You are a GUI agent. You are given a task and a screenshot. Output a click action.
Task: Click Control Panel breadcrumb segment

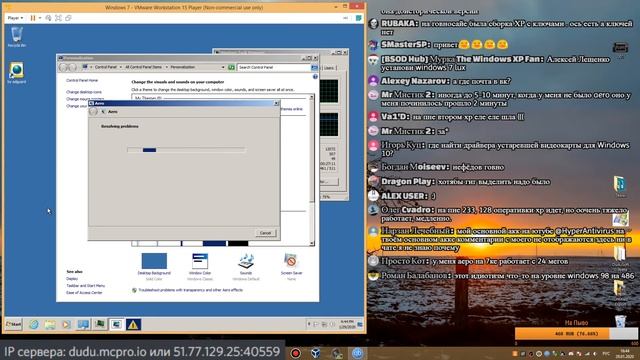coord(106,67)
